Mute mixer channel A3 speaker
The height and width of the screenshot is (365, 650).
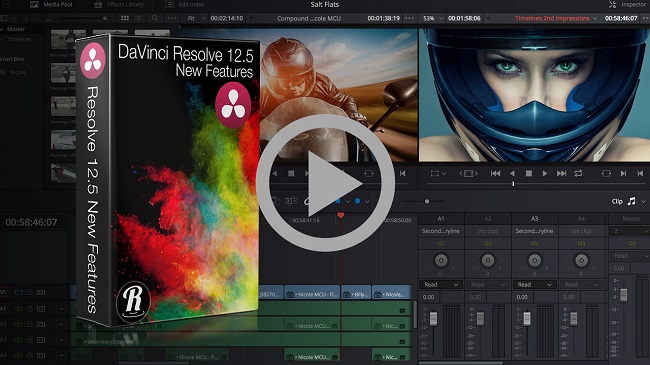[534, 243]
